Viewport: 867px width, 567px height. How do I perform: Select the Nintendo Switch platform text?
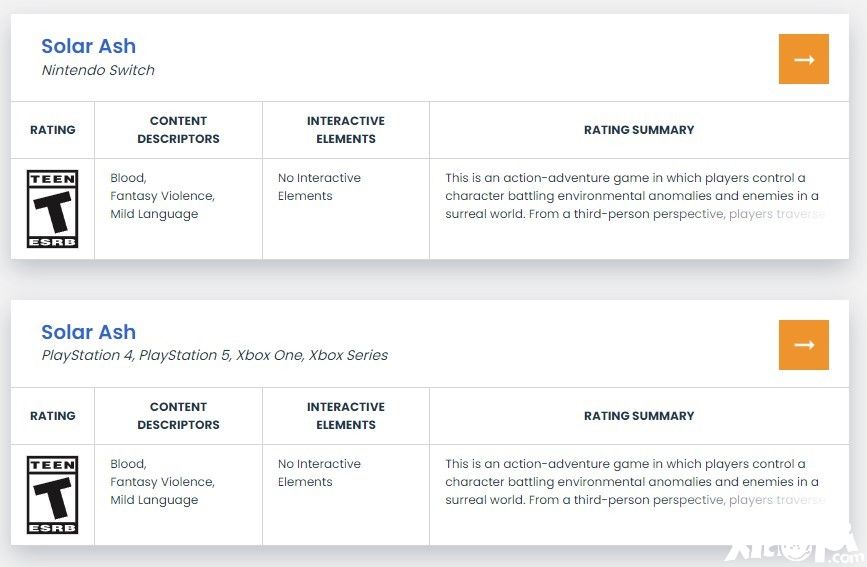tap(98, 70)
